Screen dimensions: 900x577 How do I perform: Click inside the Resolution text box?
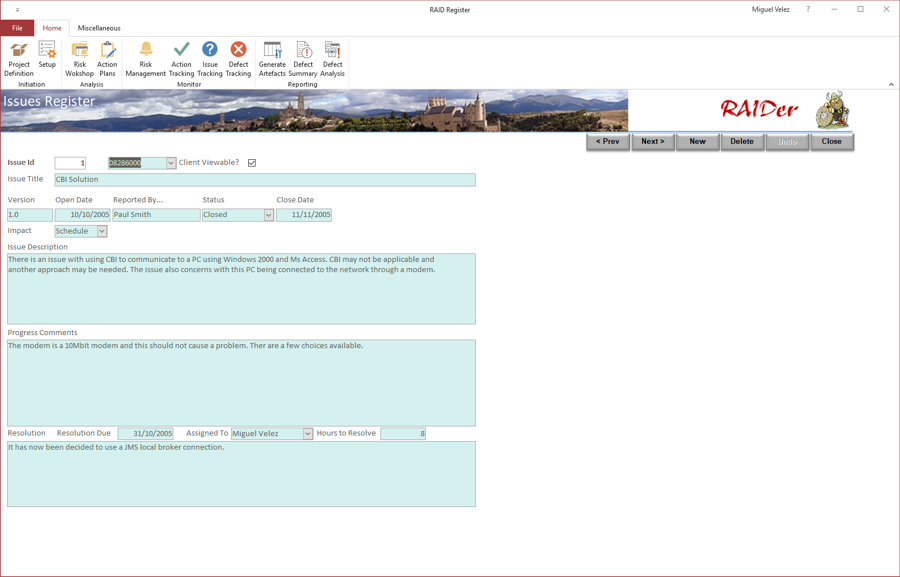coord(241,474)
